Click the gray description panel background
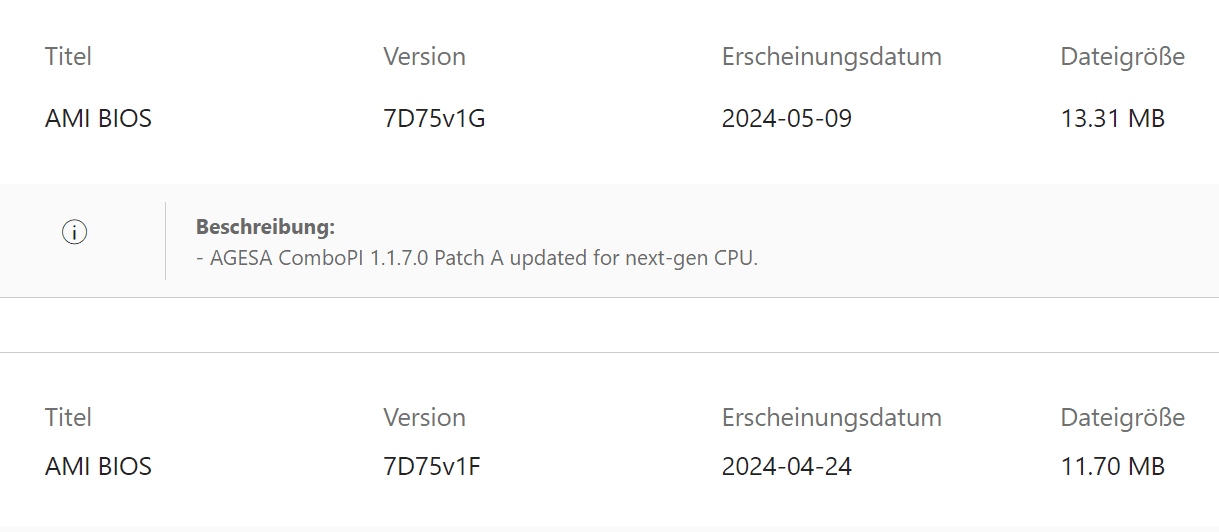 tap(990, 240)
